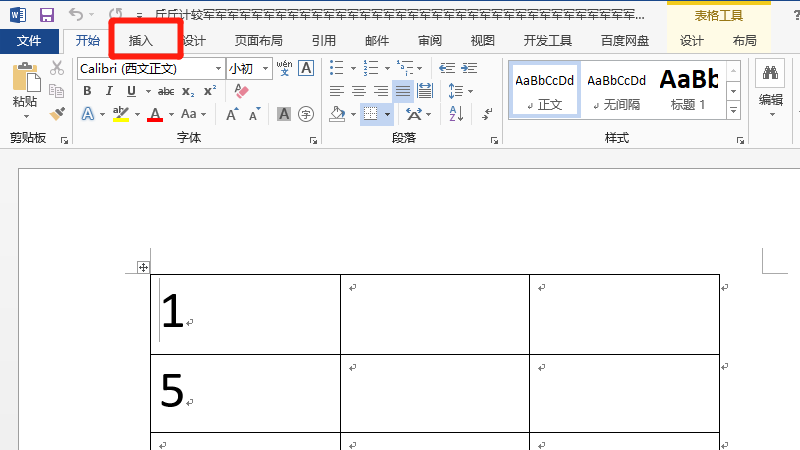Apply the 标题 1 style
The height and width of the screenshot is (450, 800).
click(688, 88)
